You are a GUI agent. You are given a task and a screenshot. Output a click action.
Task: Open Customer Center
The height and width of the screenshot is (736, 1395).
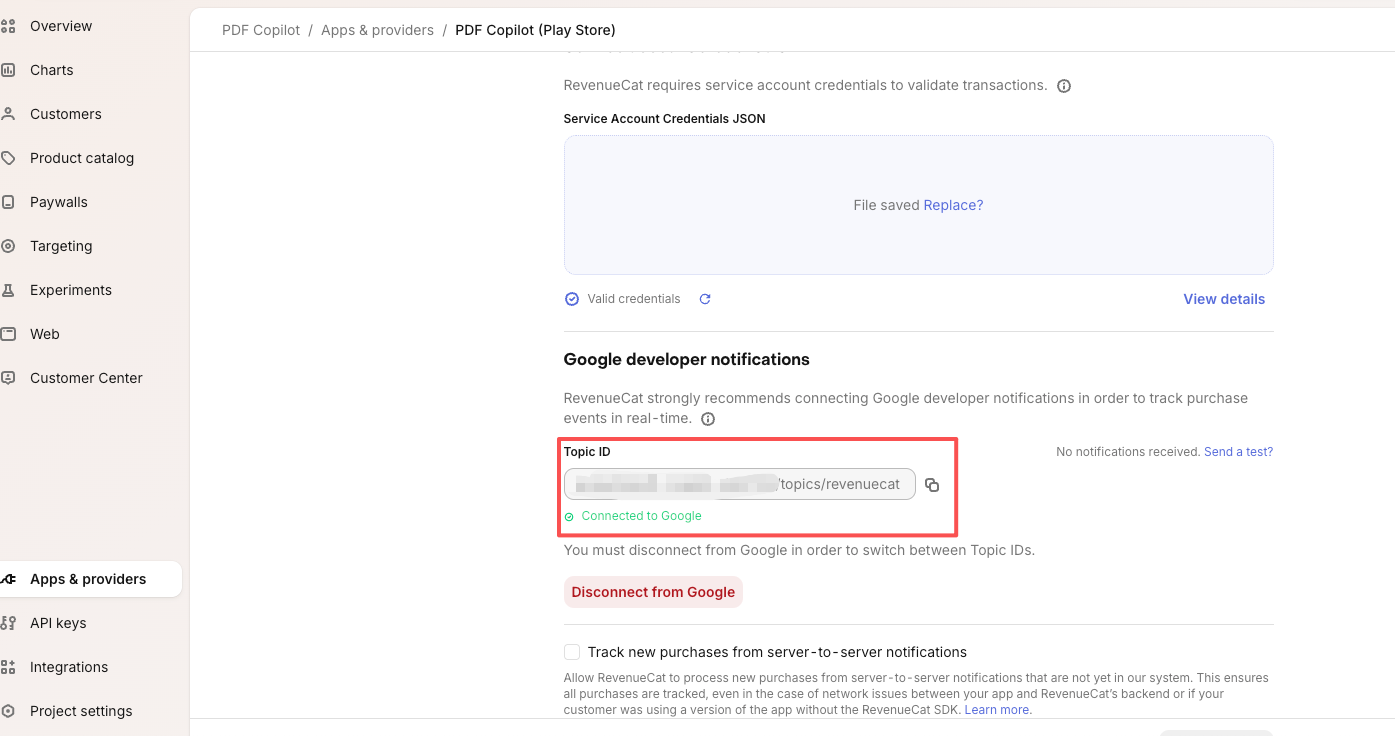click(x=86, y=378)
